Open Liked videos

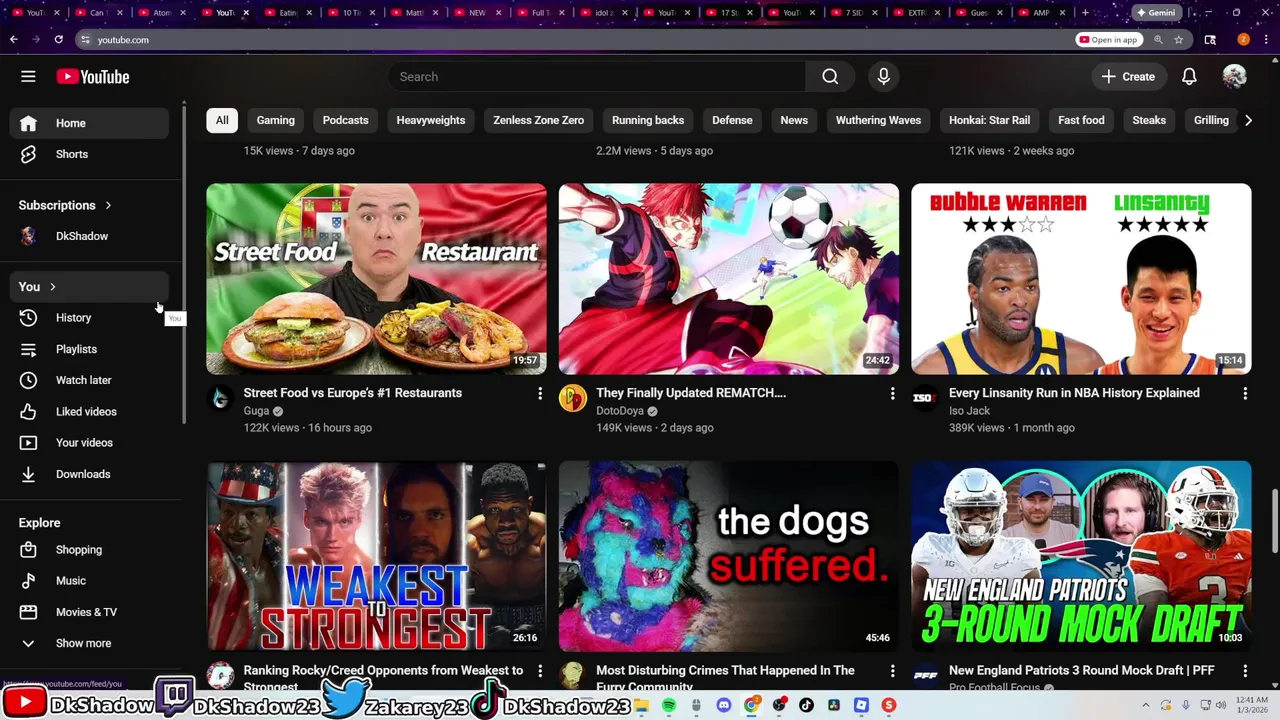tap(89, 412)
